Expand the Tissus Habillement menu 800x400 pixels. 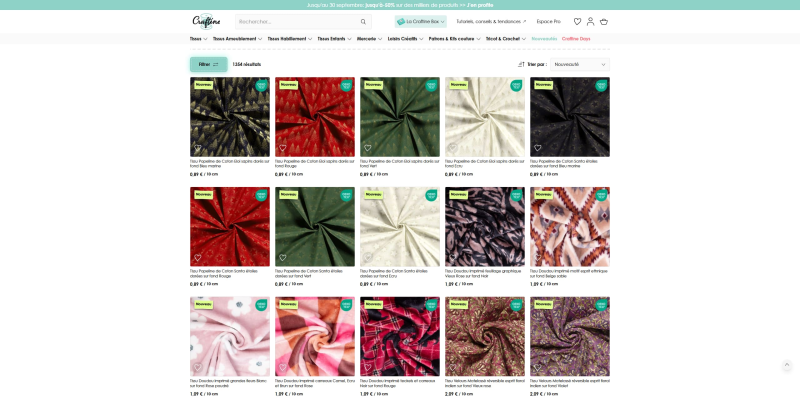[290, 39]
